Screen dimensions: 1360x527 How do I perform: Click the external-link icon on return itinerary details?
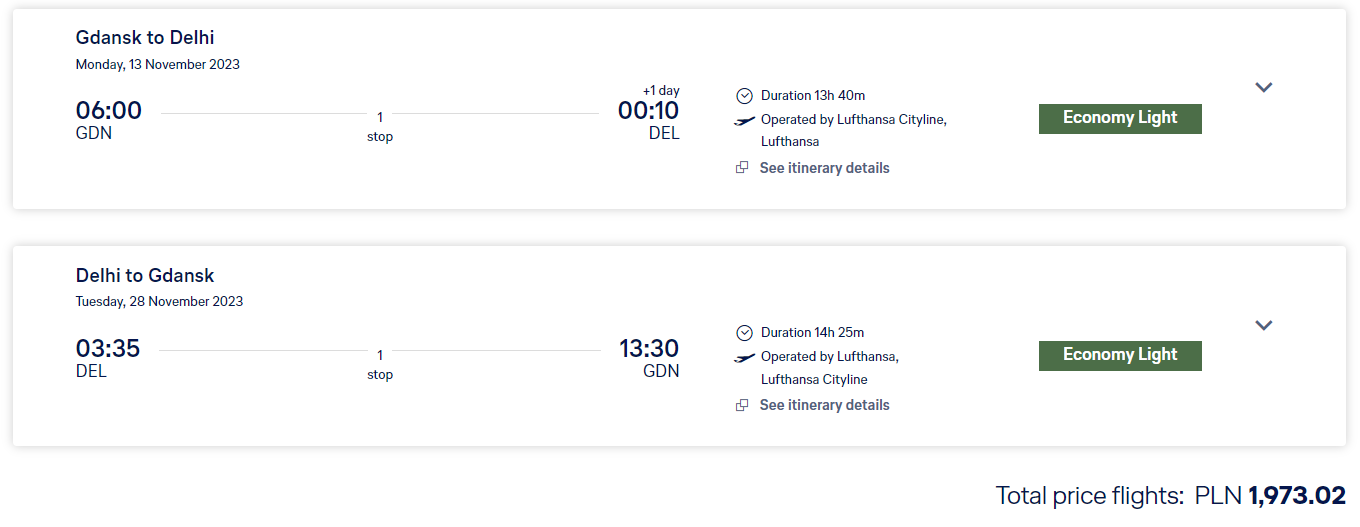[742, 405]
